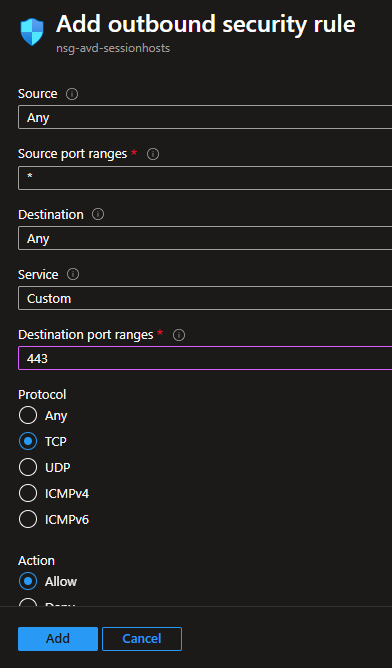Select the Any protocol radio button

pos(28,415)
